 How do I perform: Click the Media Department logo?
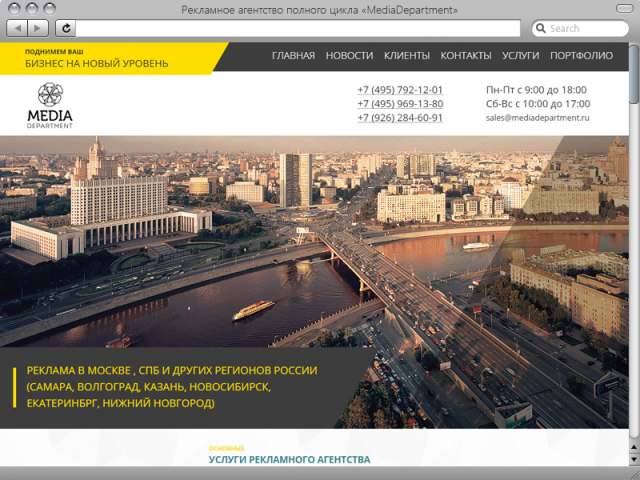pyautogui.click(x=50, y=105)
